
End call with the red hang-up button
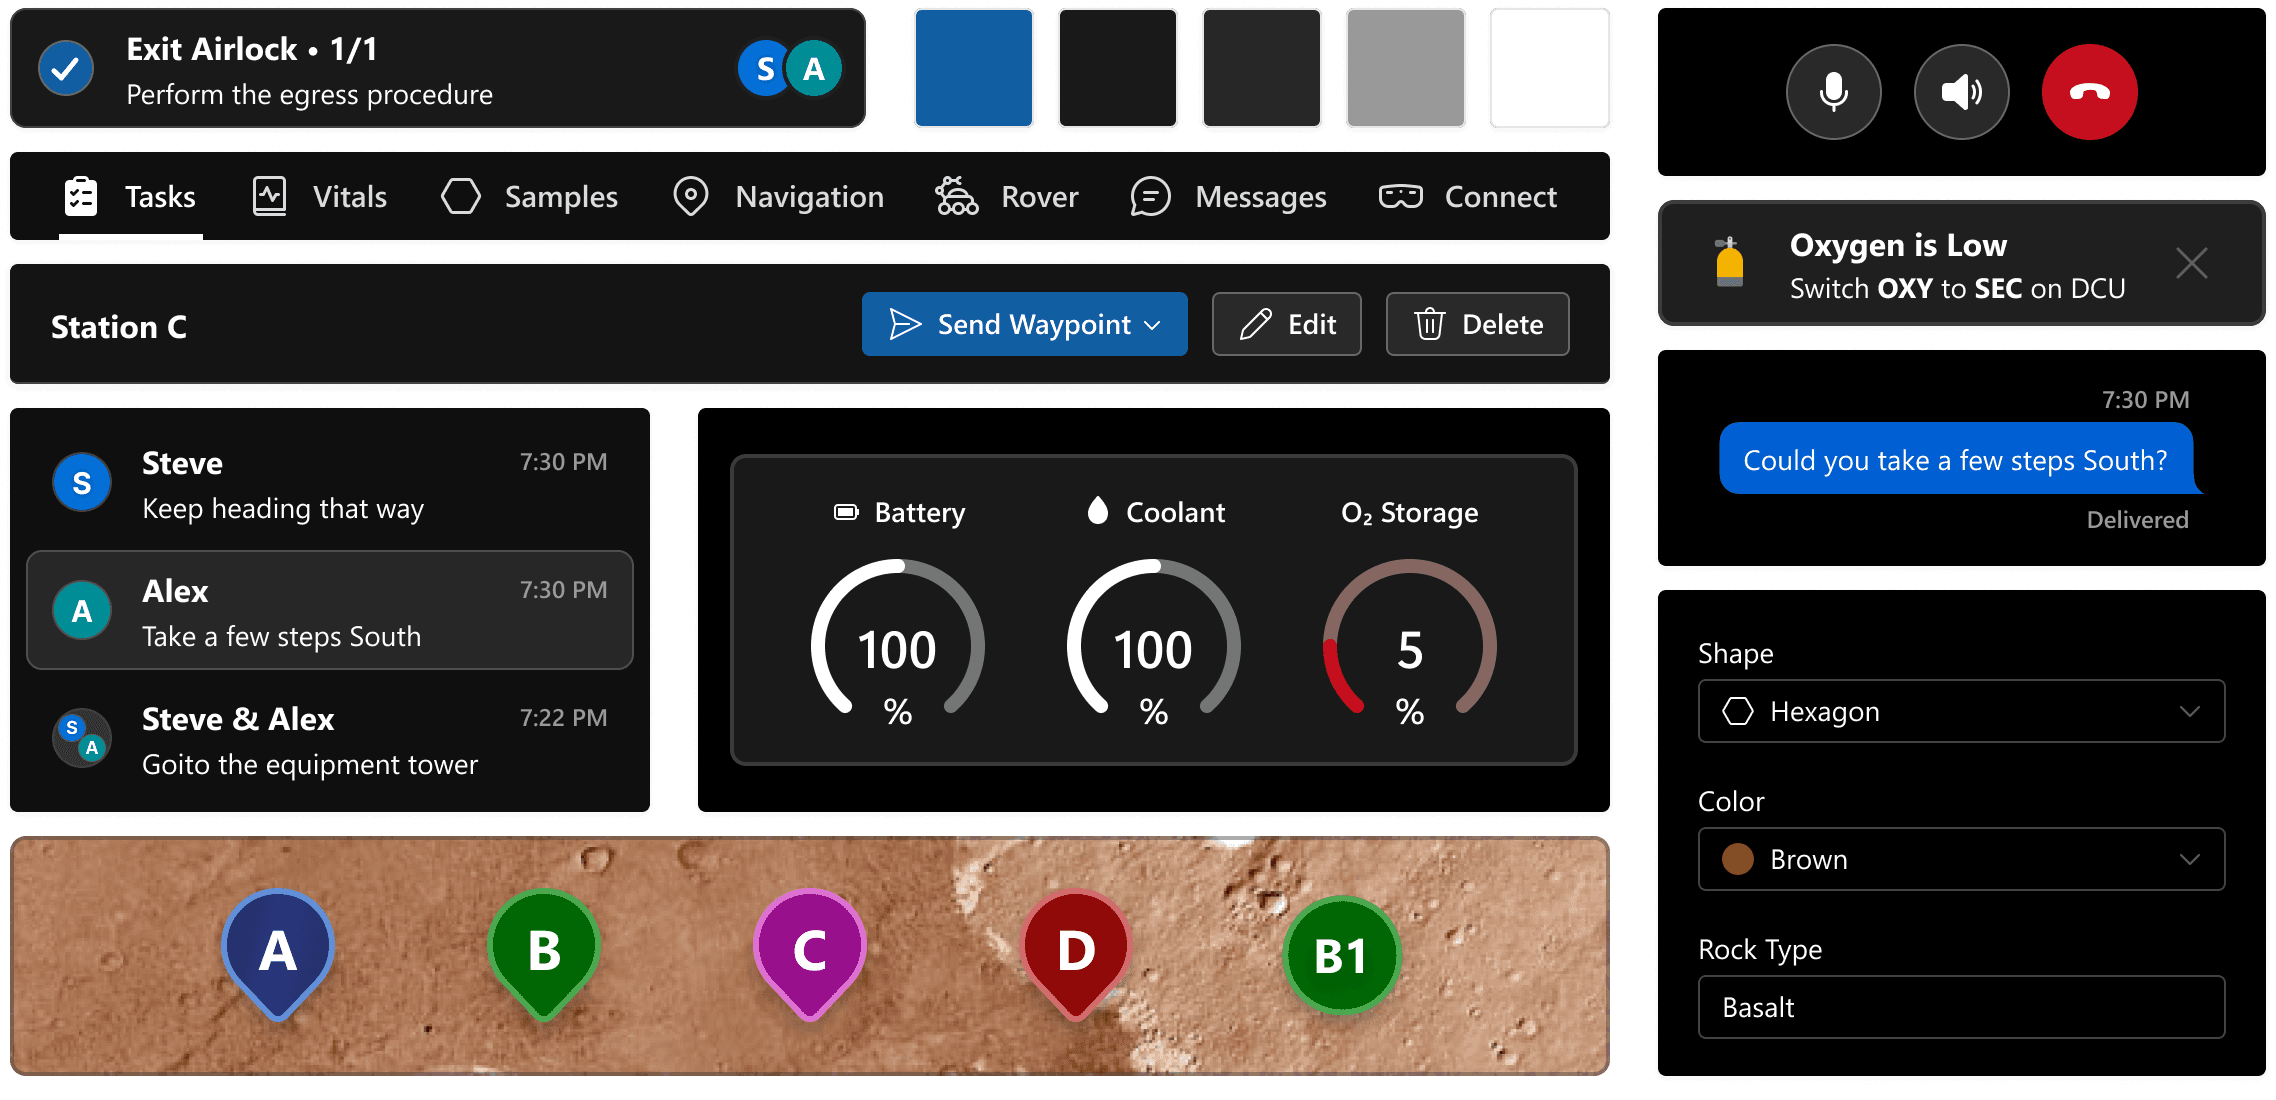(x=2089, y=92)
